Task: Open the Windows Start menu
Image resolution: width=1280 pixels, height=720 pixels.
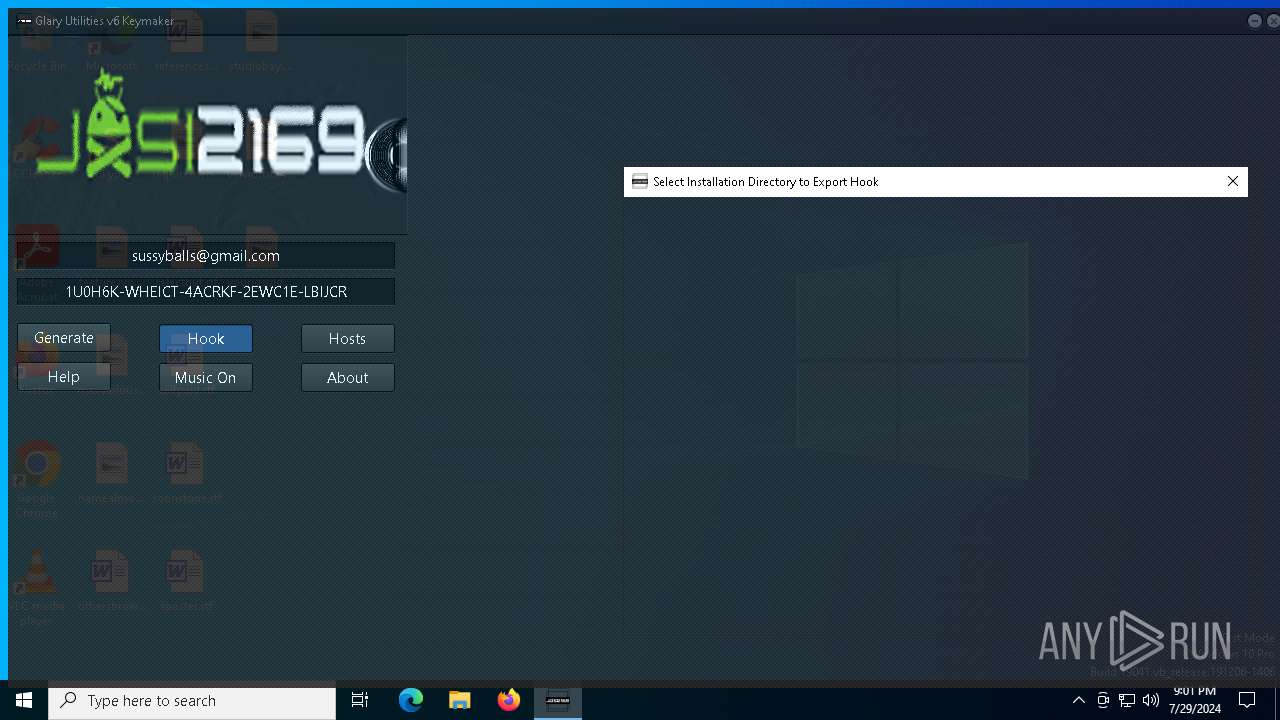Action: click(x=24, y=700)
